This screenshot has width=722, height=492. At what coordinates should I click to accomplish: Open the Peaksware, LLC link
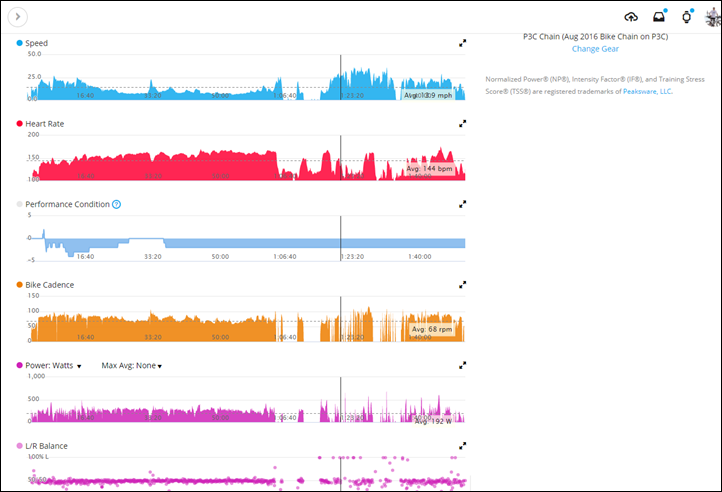(647, 91)
